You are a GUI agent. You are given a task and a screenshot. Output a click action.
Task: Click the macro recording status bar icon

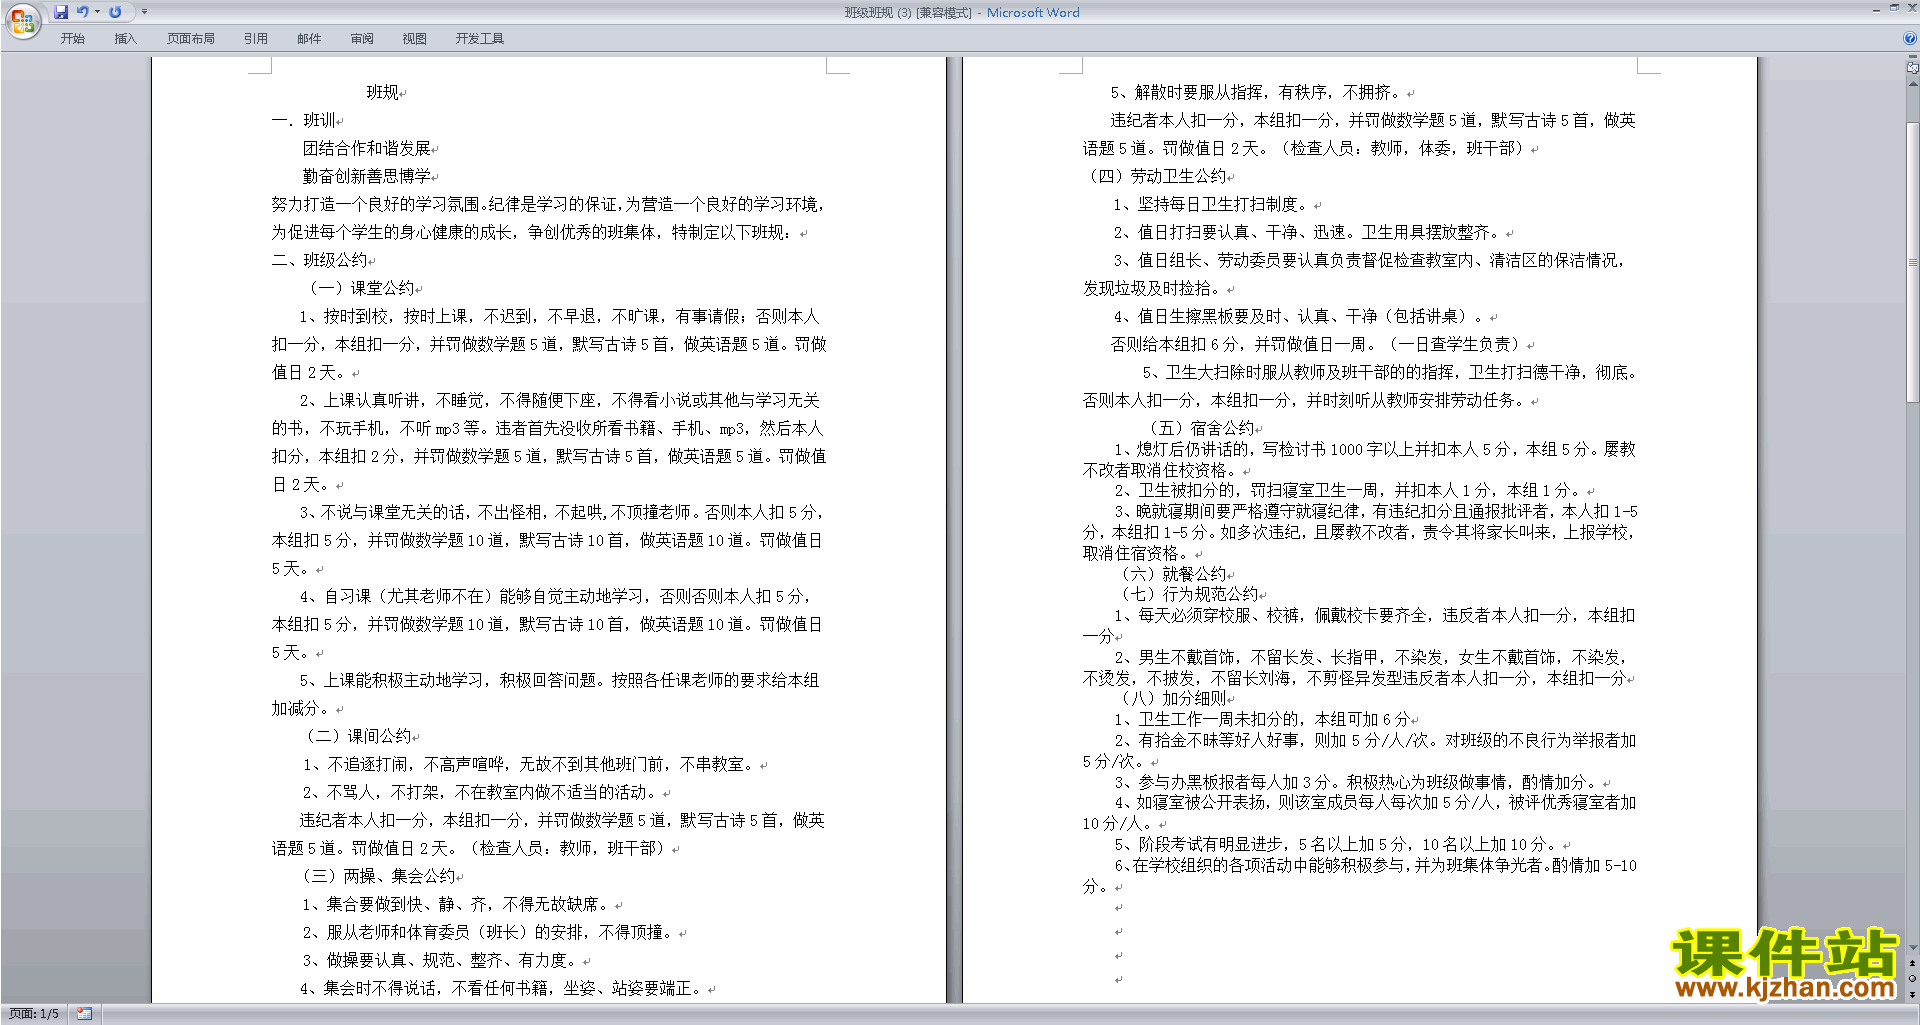click(84, 1014)
